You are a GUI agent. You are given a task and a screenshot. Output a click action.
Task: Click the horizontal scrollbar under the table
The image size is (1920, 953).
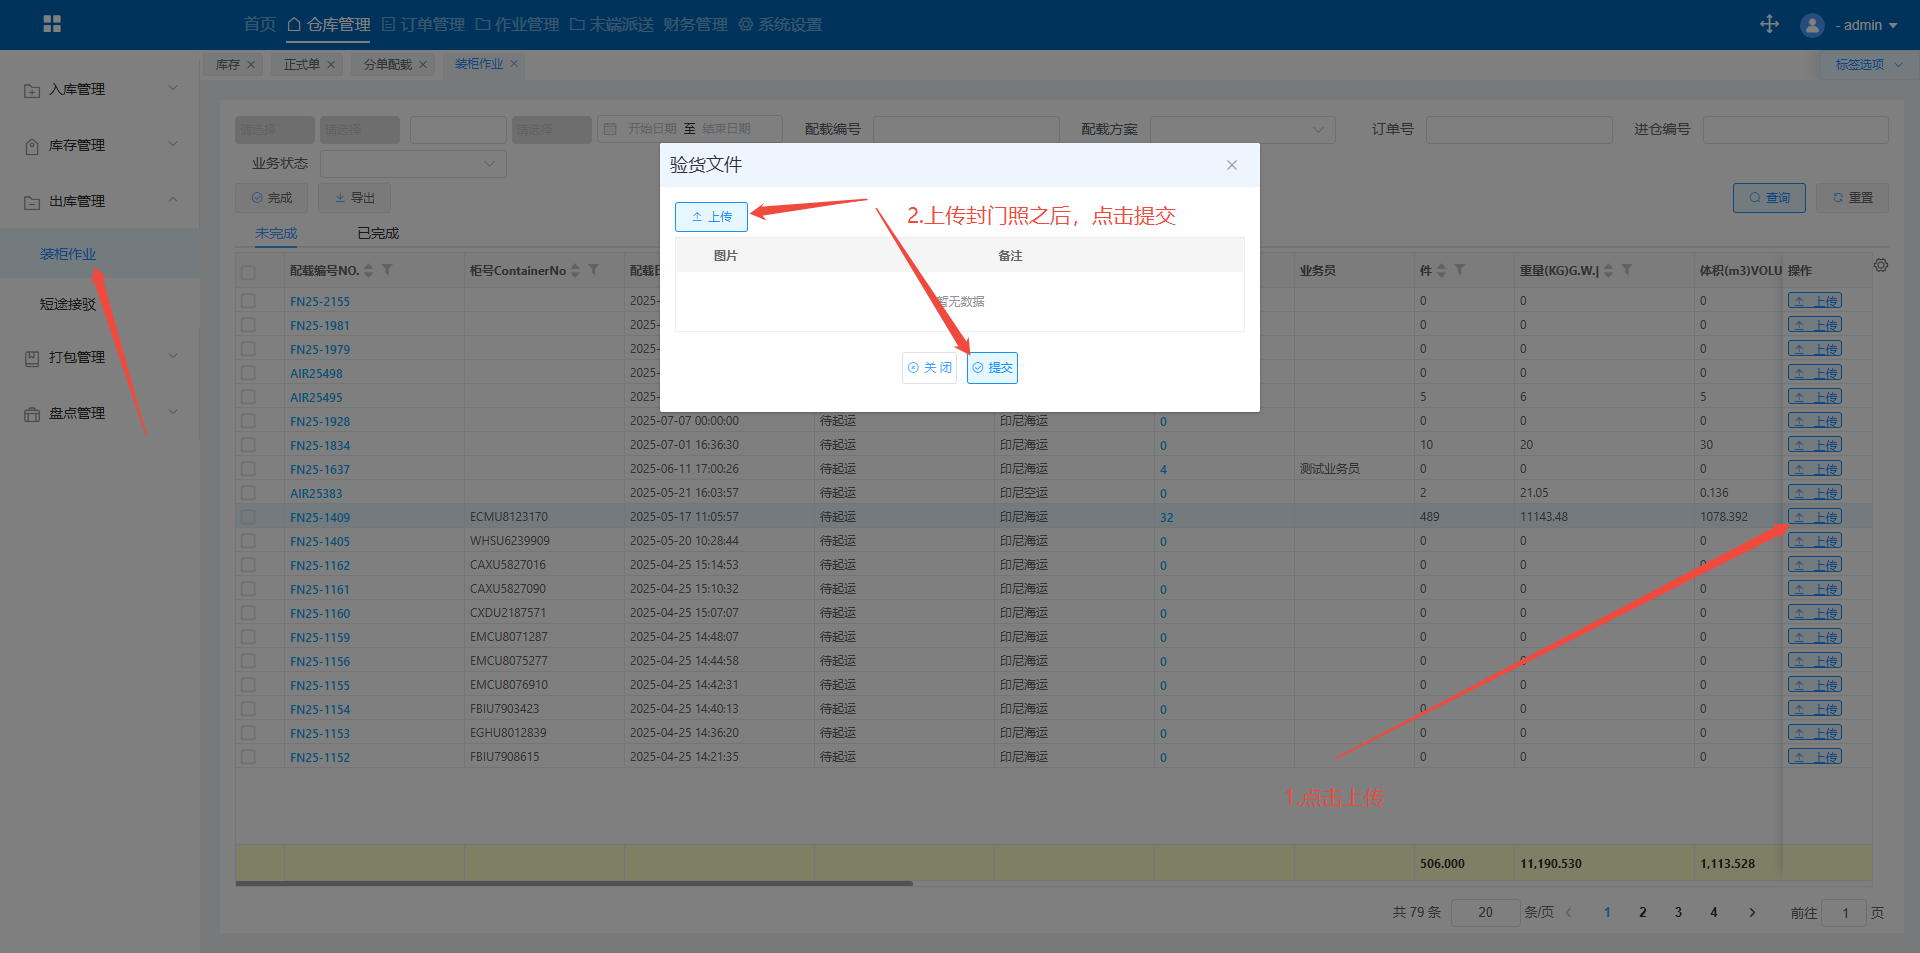tap(574, 883)
